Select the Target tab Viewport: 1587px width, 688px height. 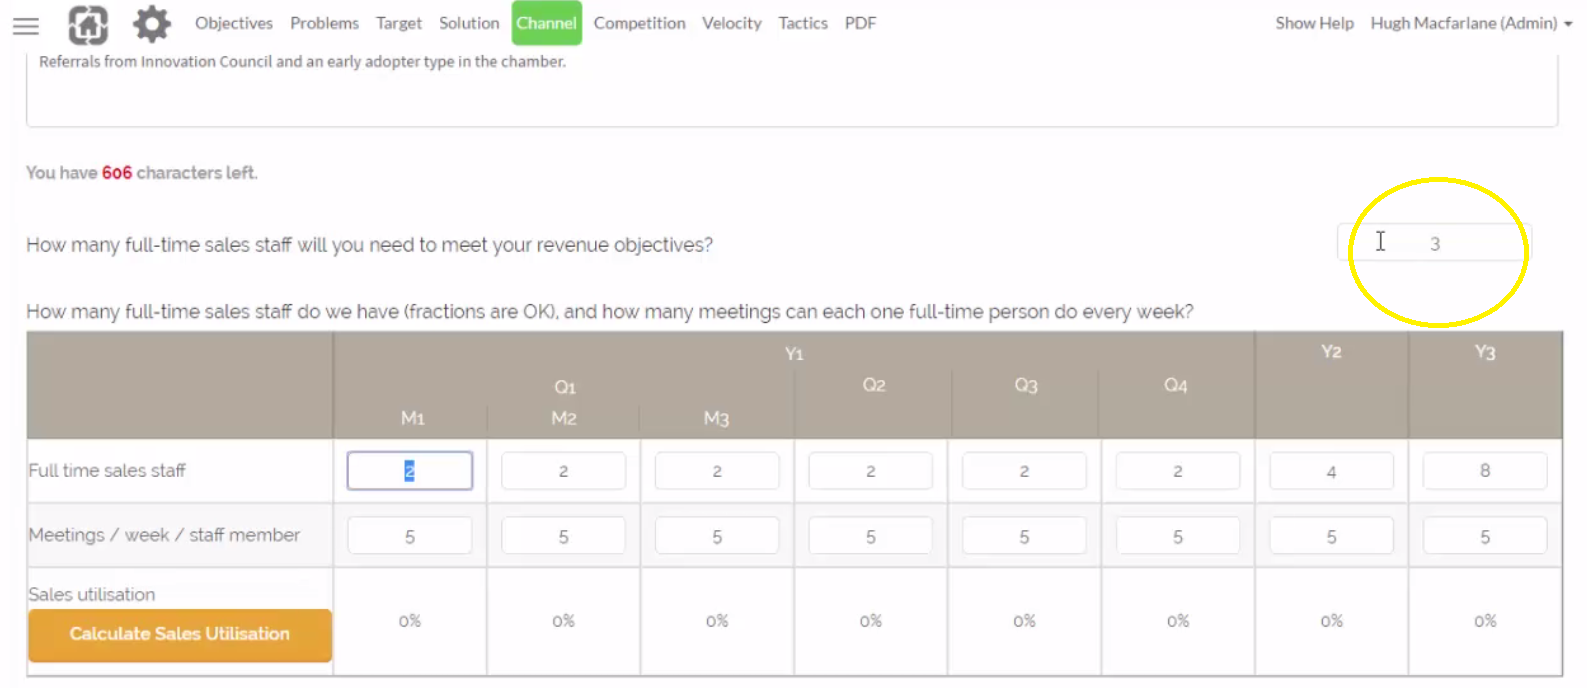[x=399, y=23]
